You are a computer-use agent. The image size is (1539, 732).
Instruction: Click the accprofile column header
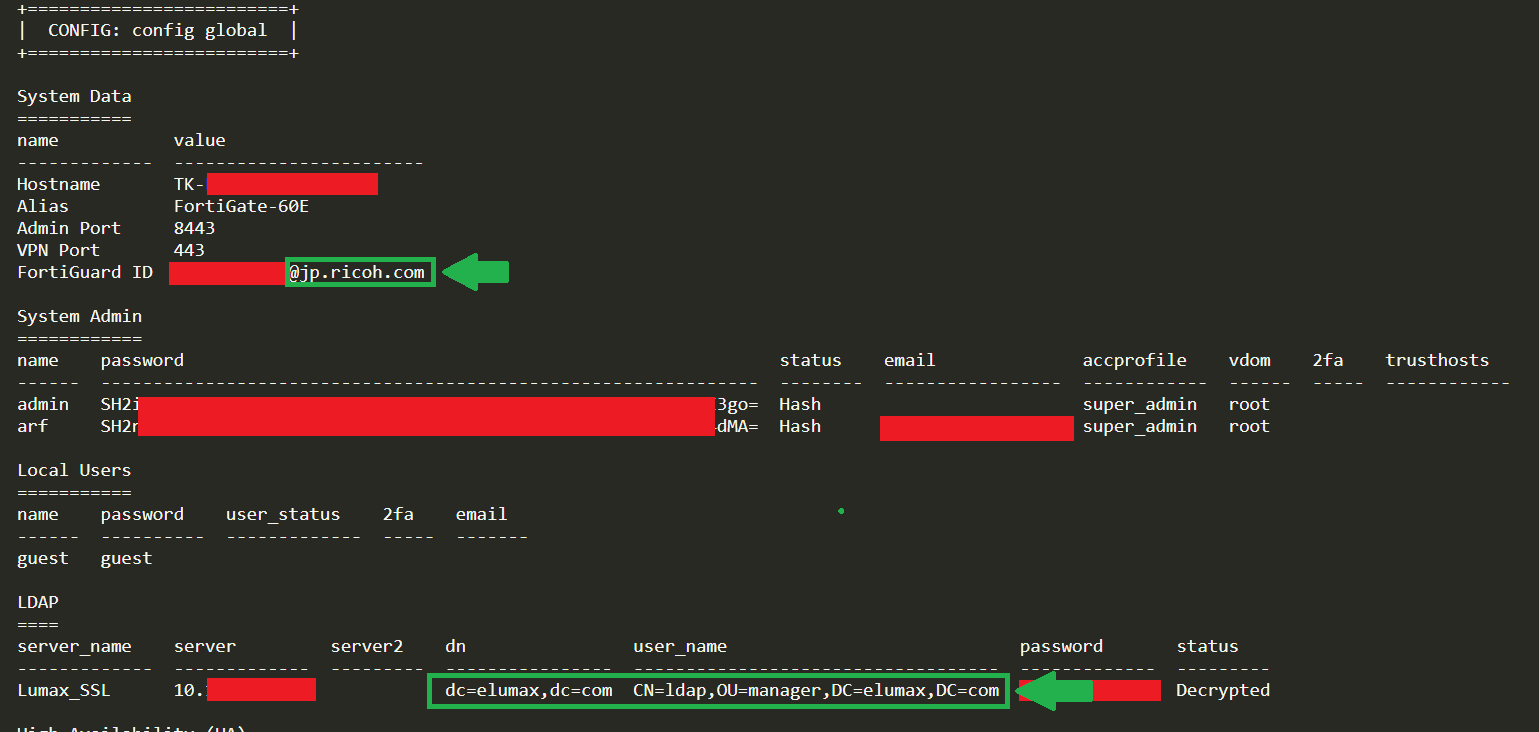(x=1135, y=360)
